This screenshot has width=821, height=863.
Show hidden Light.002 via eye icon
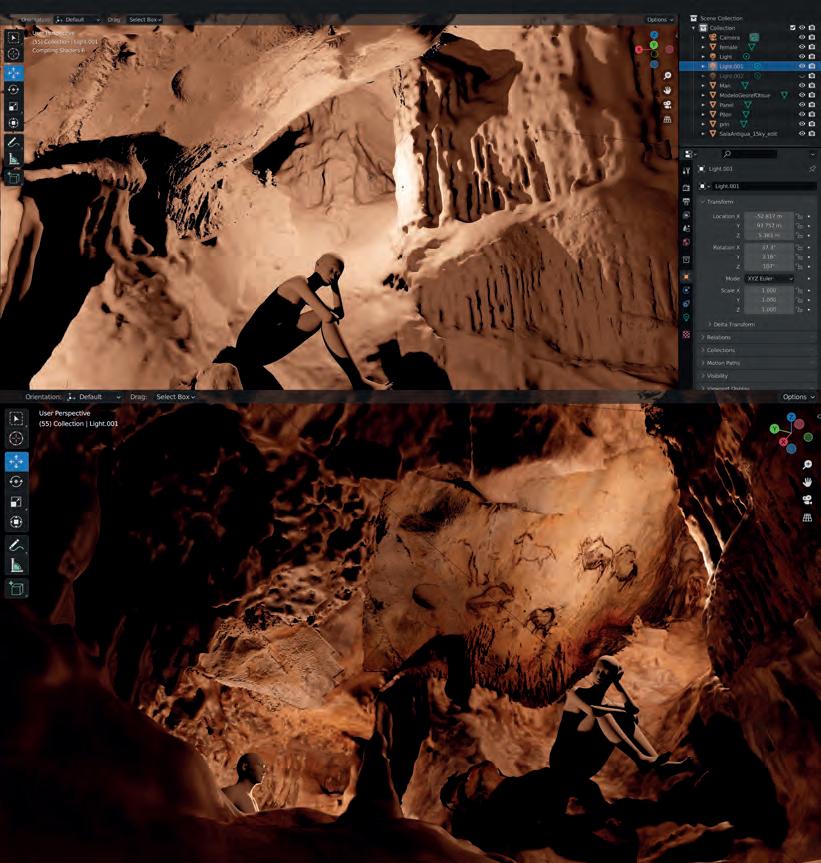tap(802, 76)
